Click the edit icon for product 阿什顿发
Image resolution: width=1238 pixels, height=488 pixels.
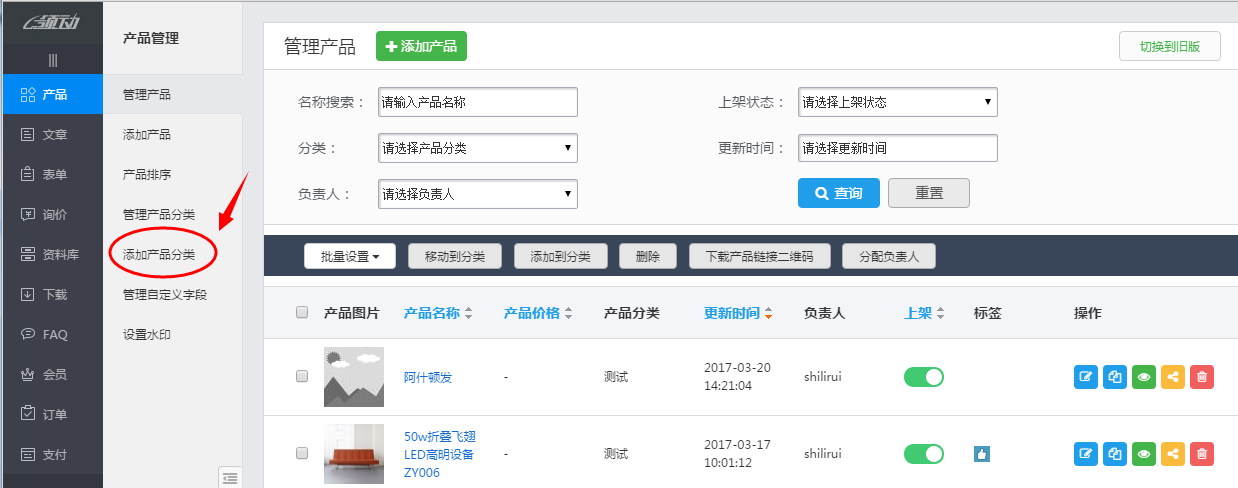click(1086, 377)
